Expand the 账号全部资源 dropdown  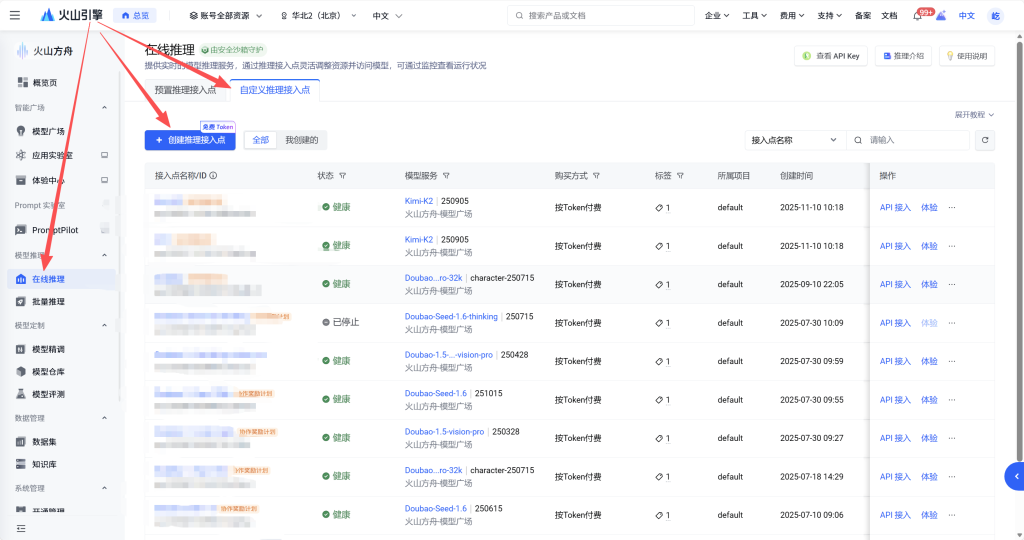(226, 16)
